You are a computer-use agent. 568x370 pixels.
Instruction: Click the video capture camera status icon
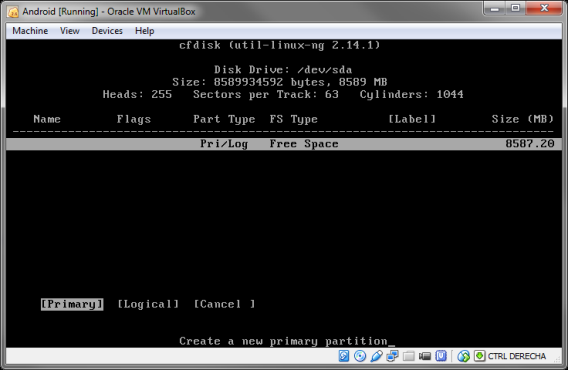425,356
